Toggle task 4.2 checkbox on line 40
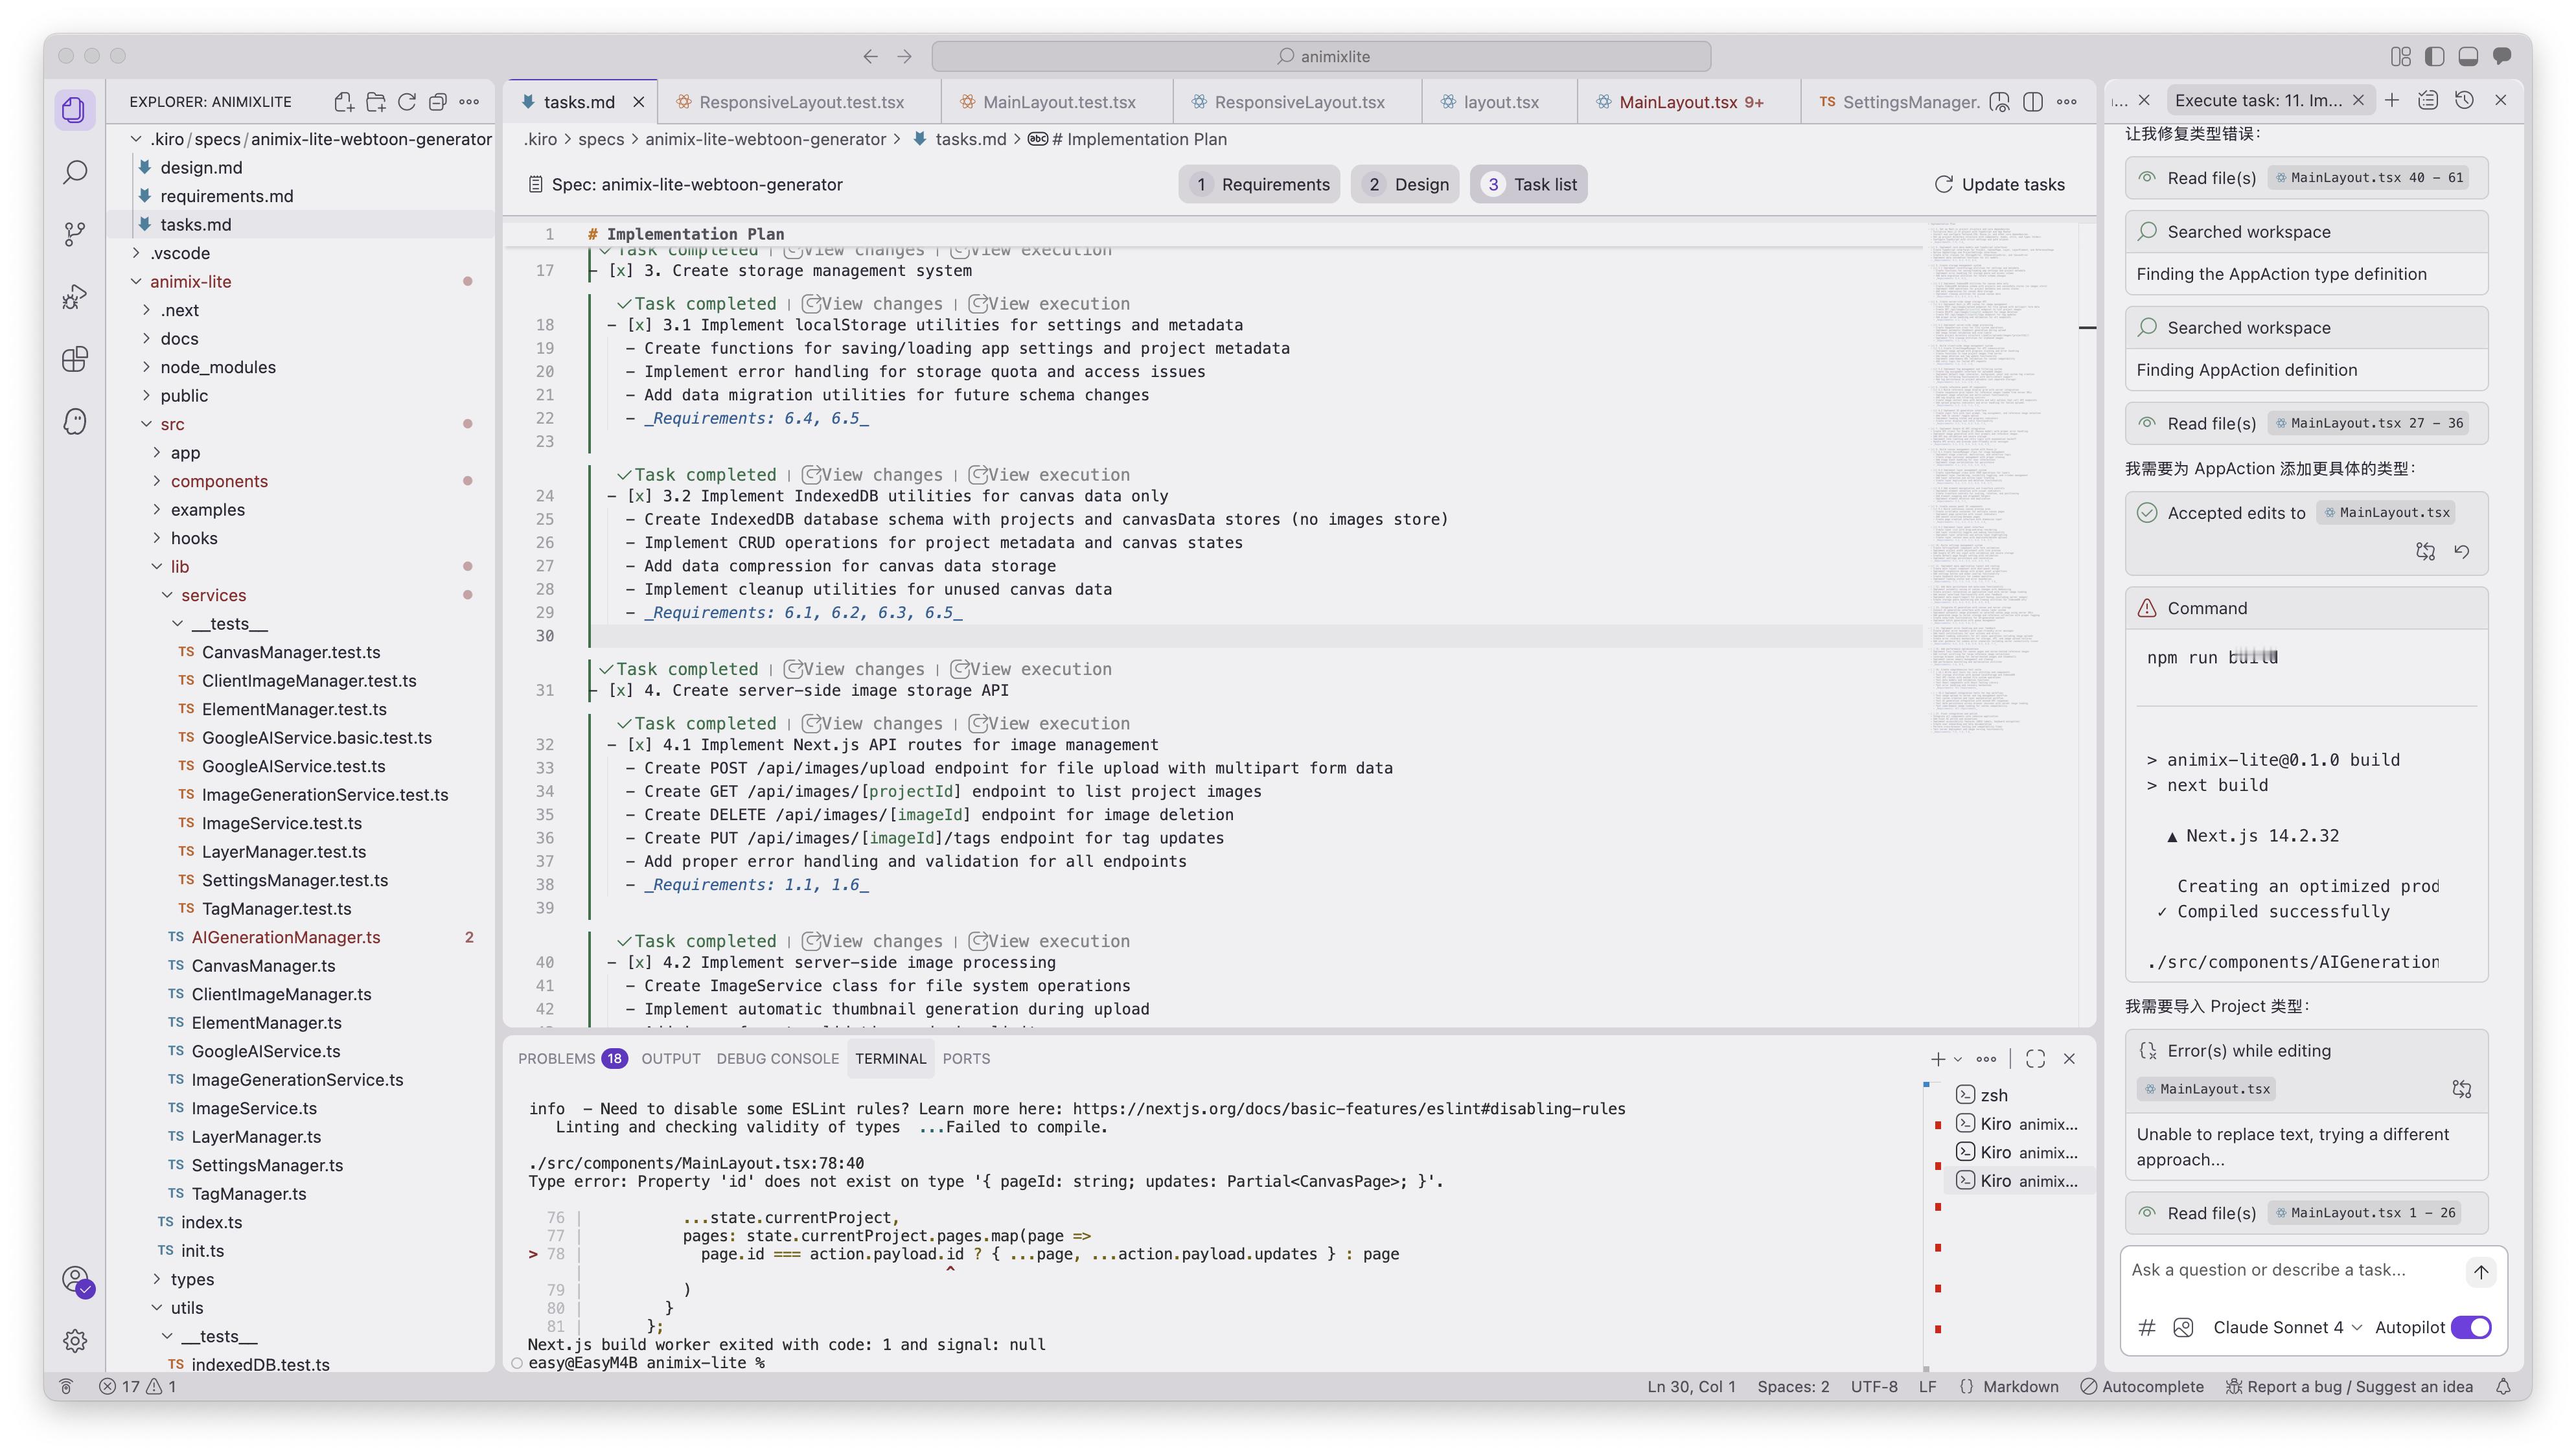Screen dimensions: 2576x1455 point(639,963)
